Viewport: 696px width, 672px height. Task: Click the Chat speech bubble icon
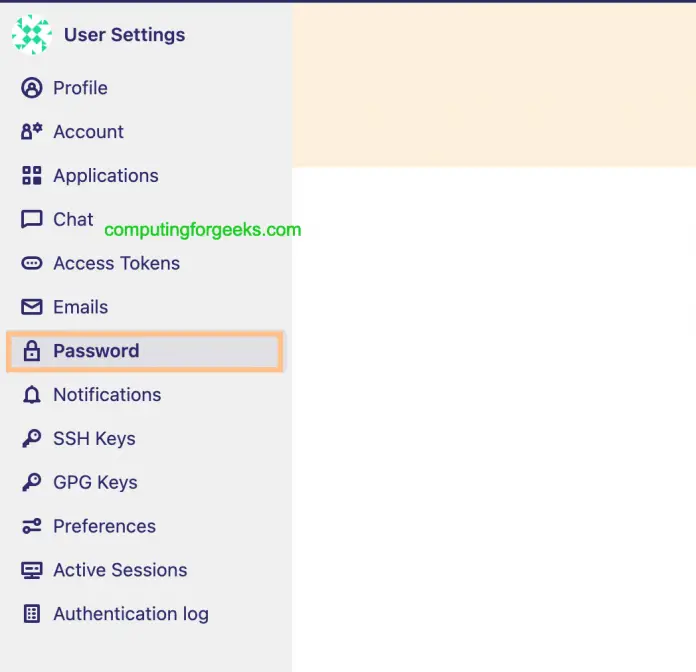pyautogui.click(x=32, y=220)
